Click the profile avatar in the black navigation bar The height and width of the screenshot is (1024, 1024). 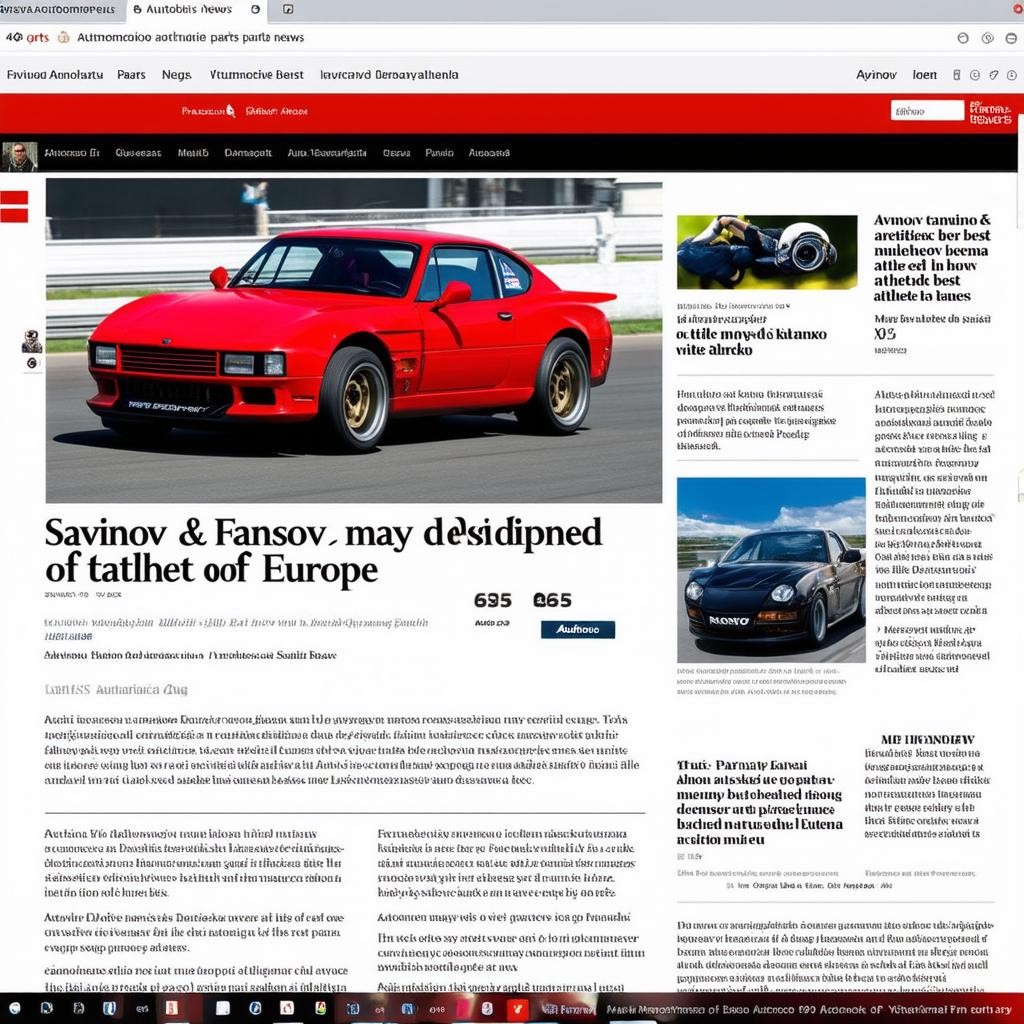click(x=19, y=155)
